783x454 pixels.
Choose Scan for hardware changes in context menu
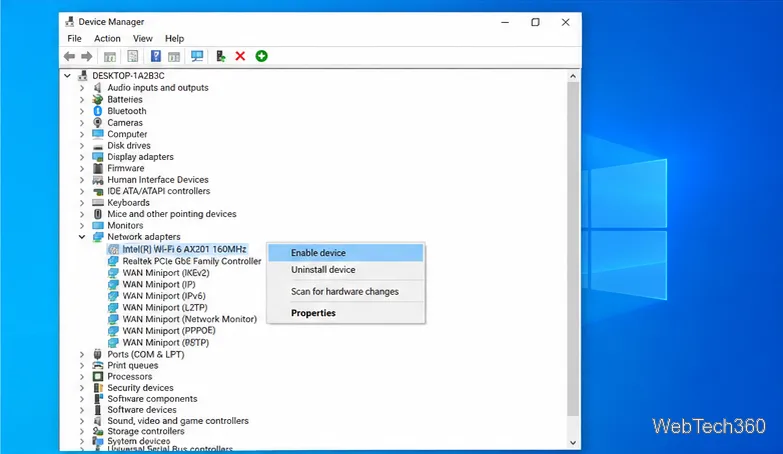346,291
